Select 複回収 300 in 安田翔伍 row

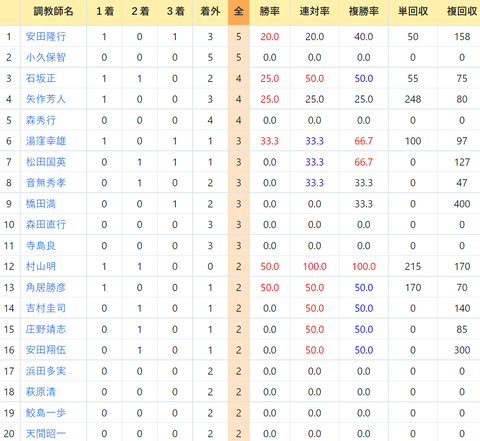coord(462,350)
